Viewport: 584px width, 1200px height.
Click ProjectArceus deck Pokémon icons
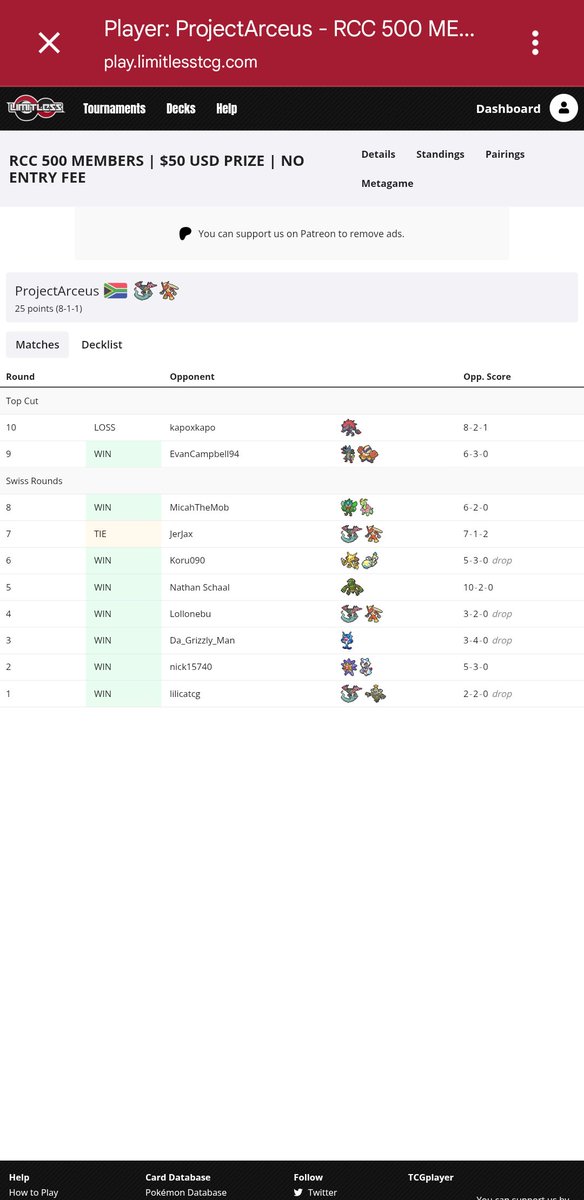(156, 291)
